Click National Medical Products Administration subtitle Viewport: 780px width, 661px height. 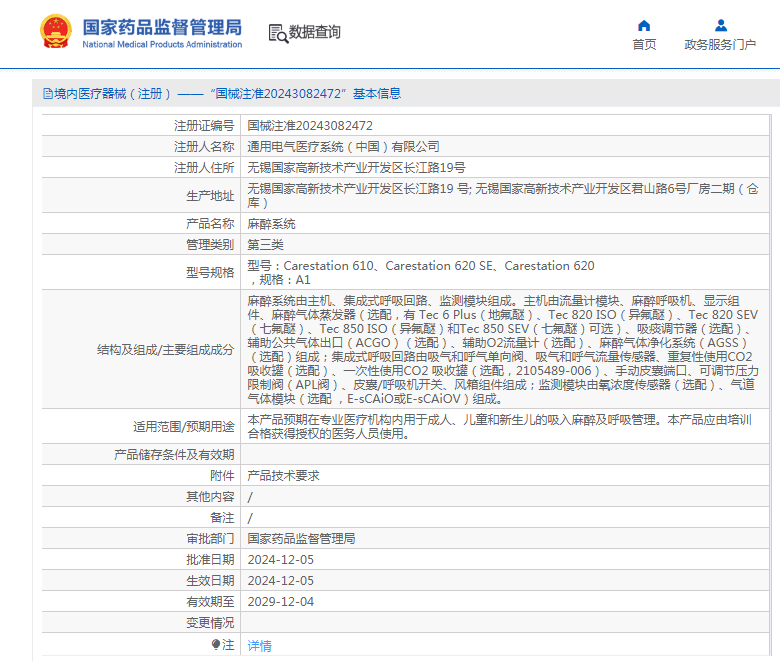point(162,44)
